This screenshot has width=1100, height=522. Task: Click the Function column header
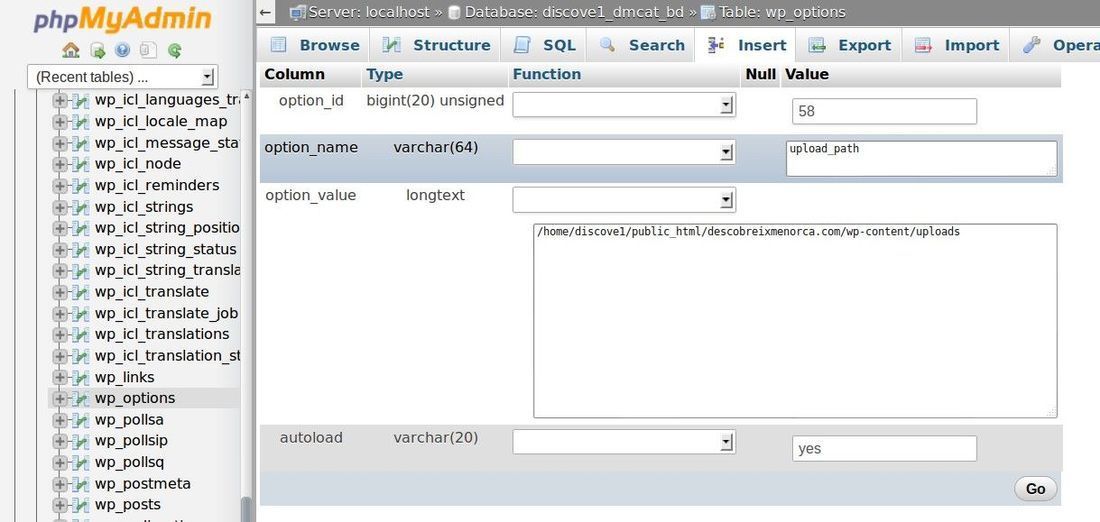tap(546, 74)
